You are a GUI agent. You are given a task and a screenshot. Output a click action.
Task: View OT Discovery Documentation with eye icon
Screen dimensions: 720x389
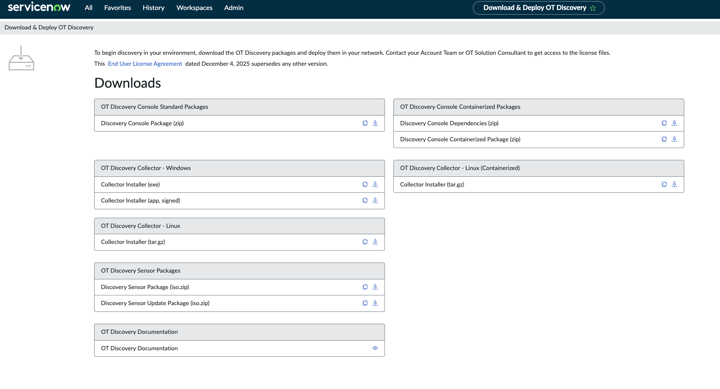click(x=375, y=348)
